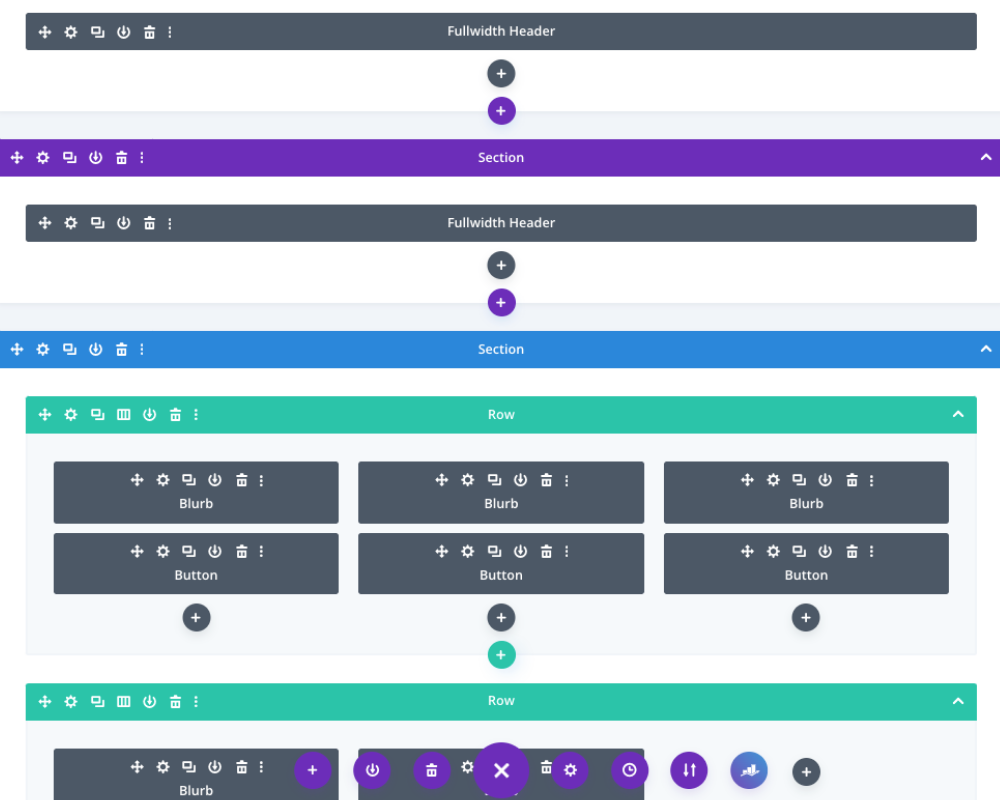The image size is (1000, 800).
Task: Open settings for the purple Section bar
Action: 43,158
